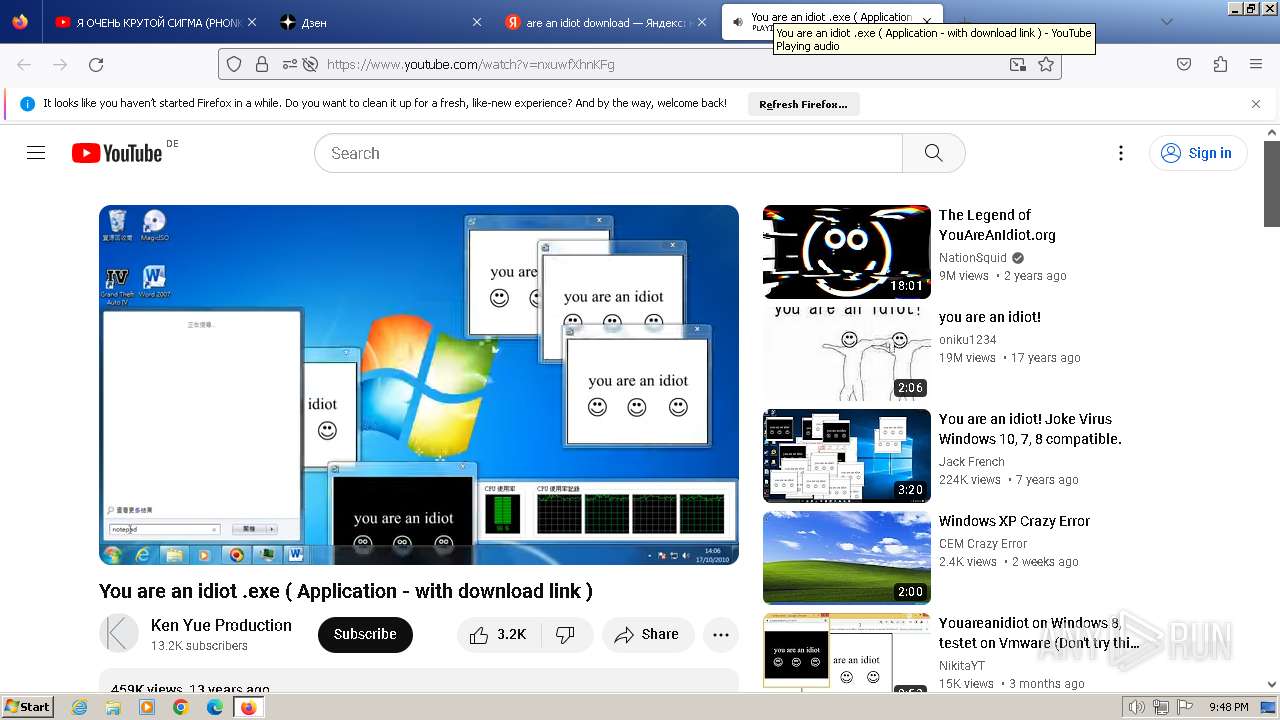Image resolution: width=1280 pixels, height=720 pixels.
Task: Click the page scrollbar up arrow
Action: (x=1271, y=133)
